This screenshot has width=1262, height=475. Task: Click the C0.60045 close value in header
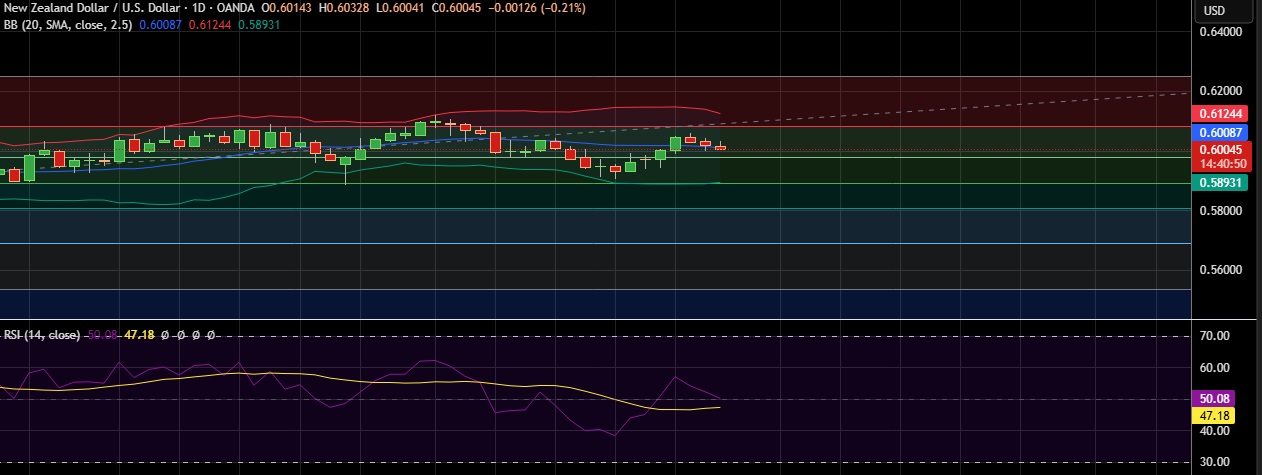[458, 8]
